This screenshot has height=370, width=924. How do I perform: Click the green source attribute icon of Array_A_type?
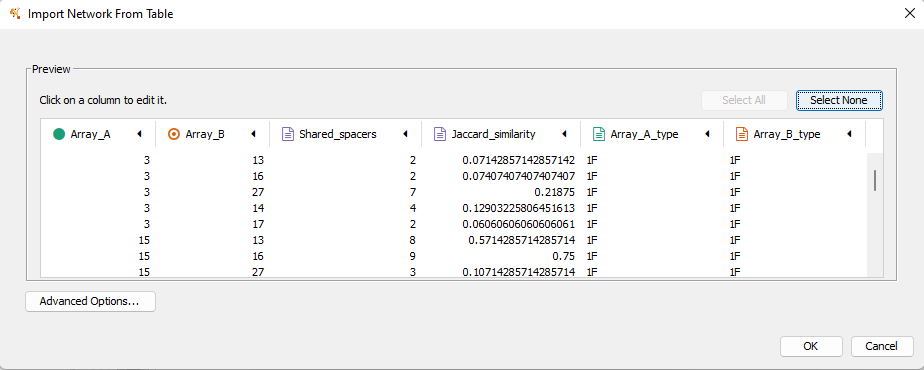point(598,134)
